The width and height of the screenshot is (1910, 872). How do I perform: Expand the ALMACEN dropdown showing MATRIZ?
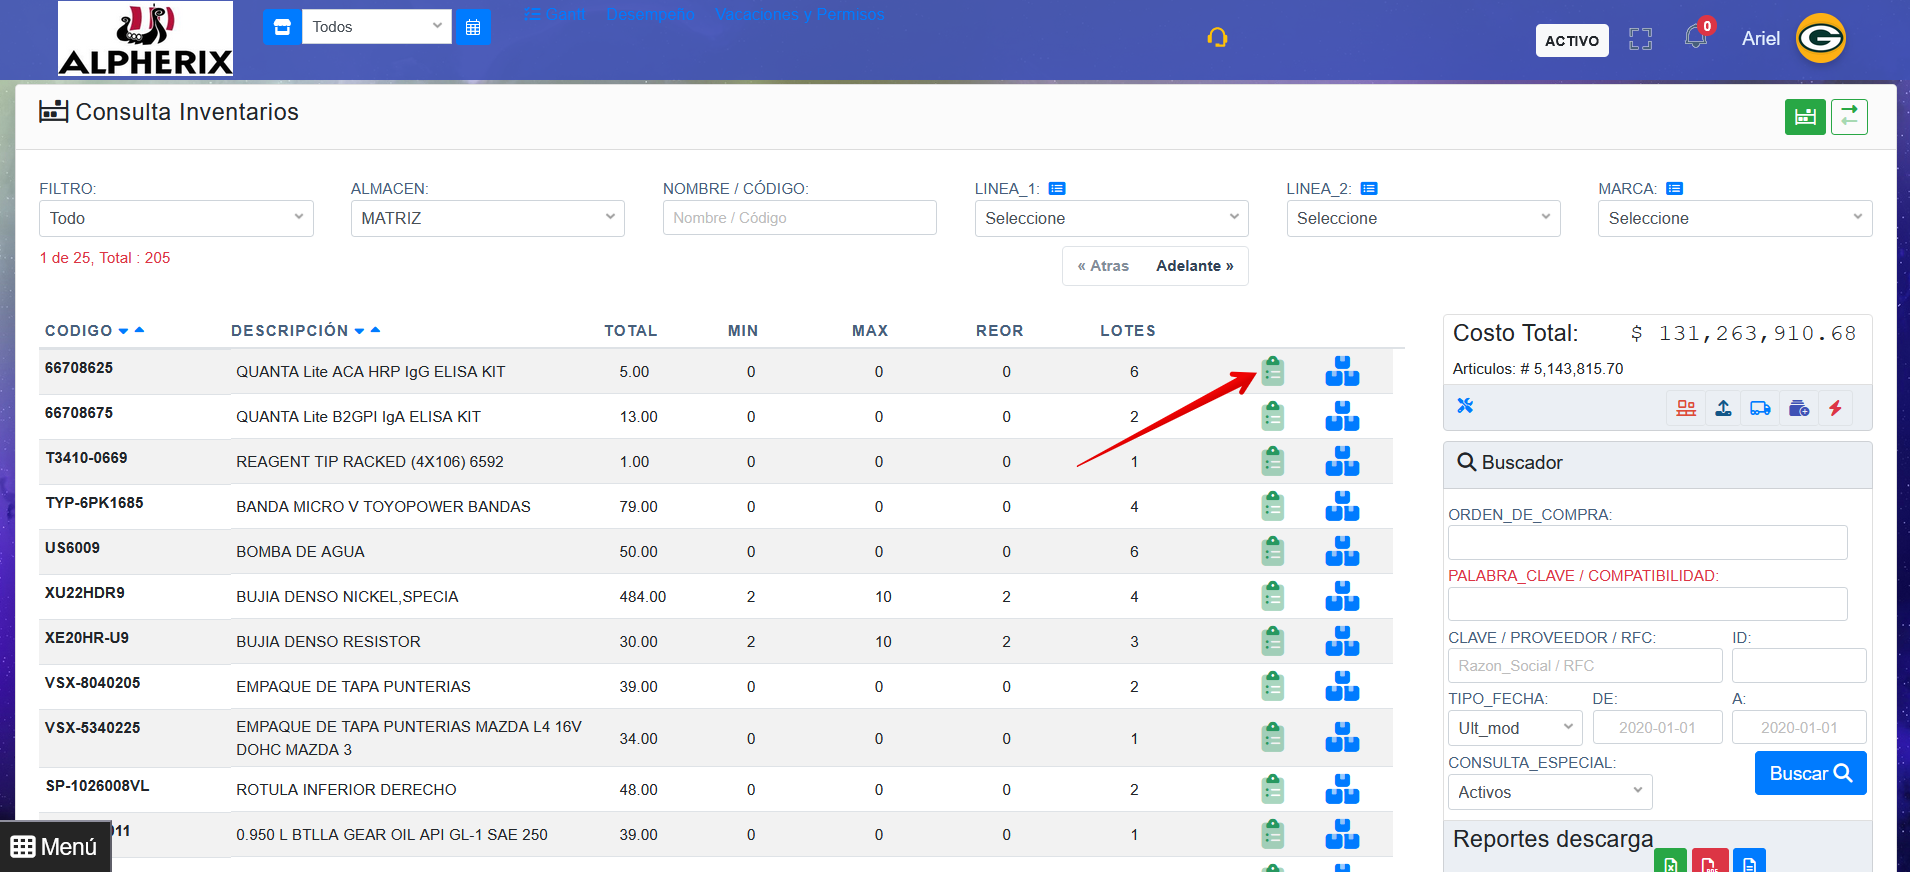coord(487,218)
